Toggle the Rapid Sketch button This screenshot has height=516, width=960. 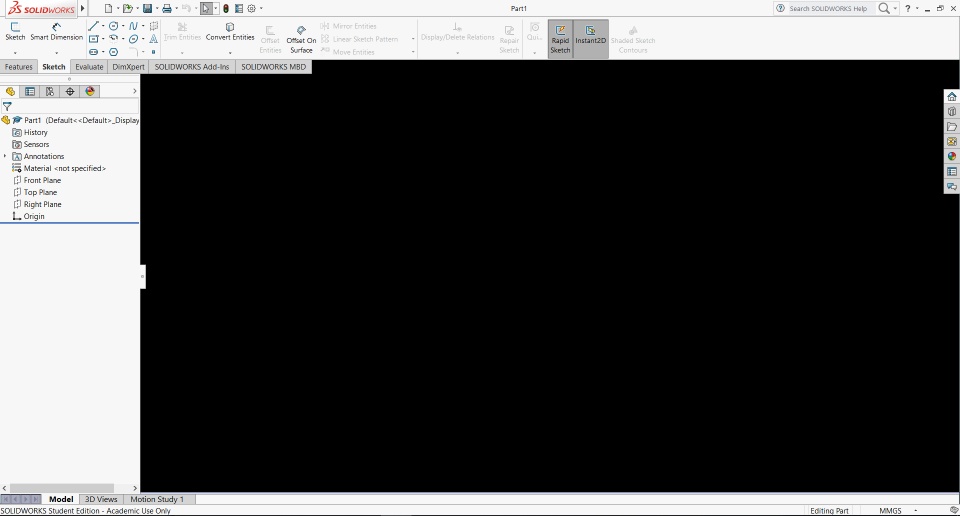click(x=560, y=39)
